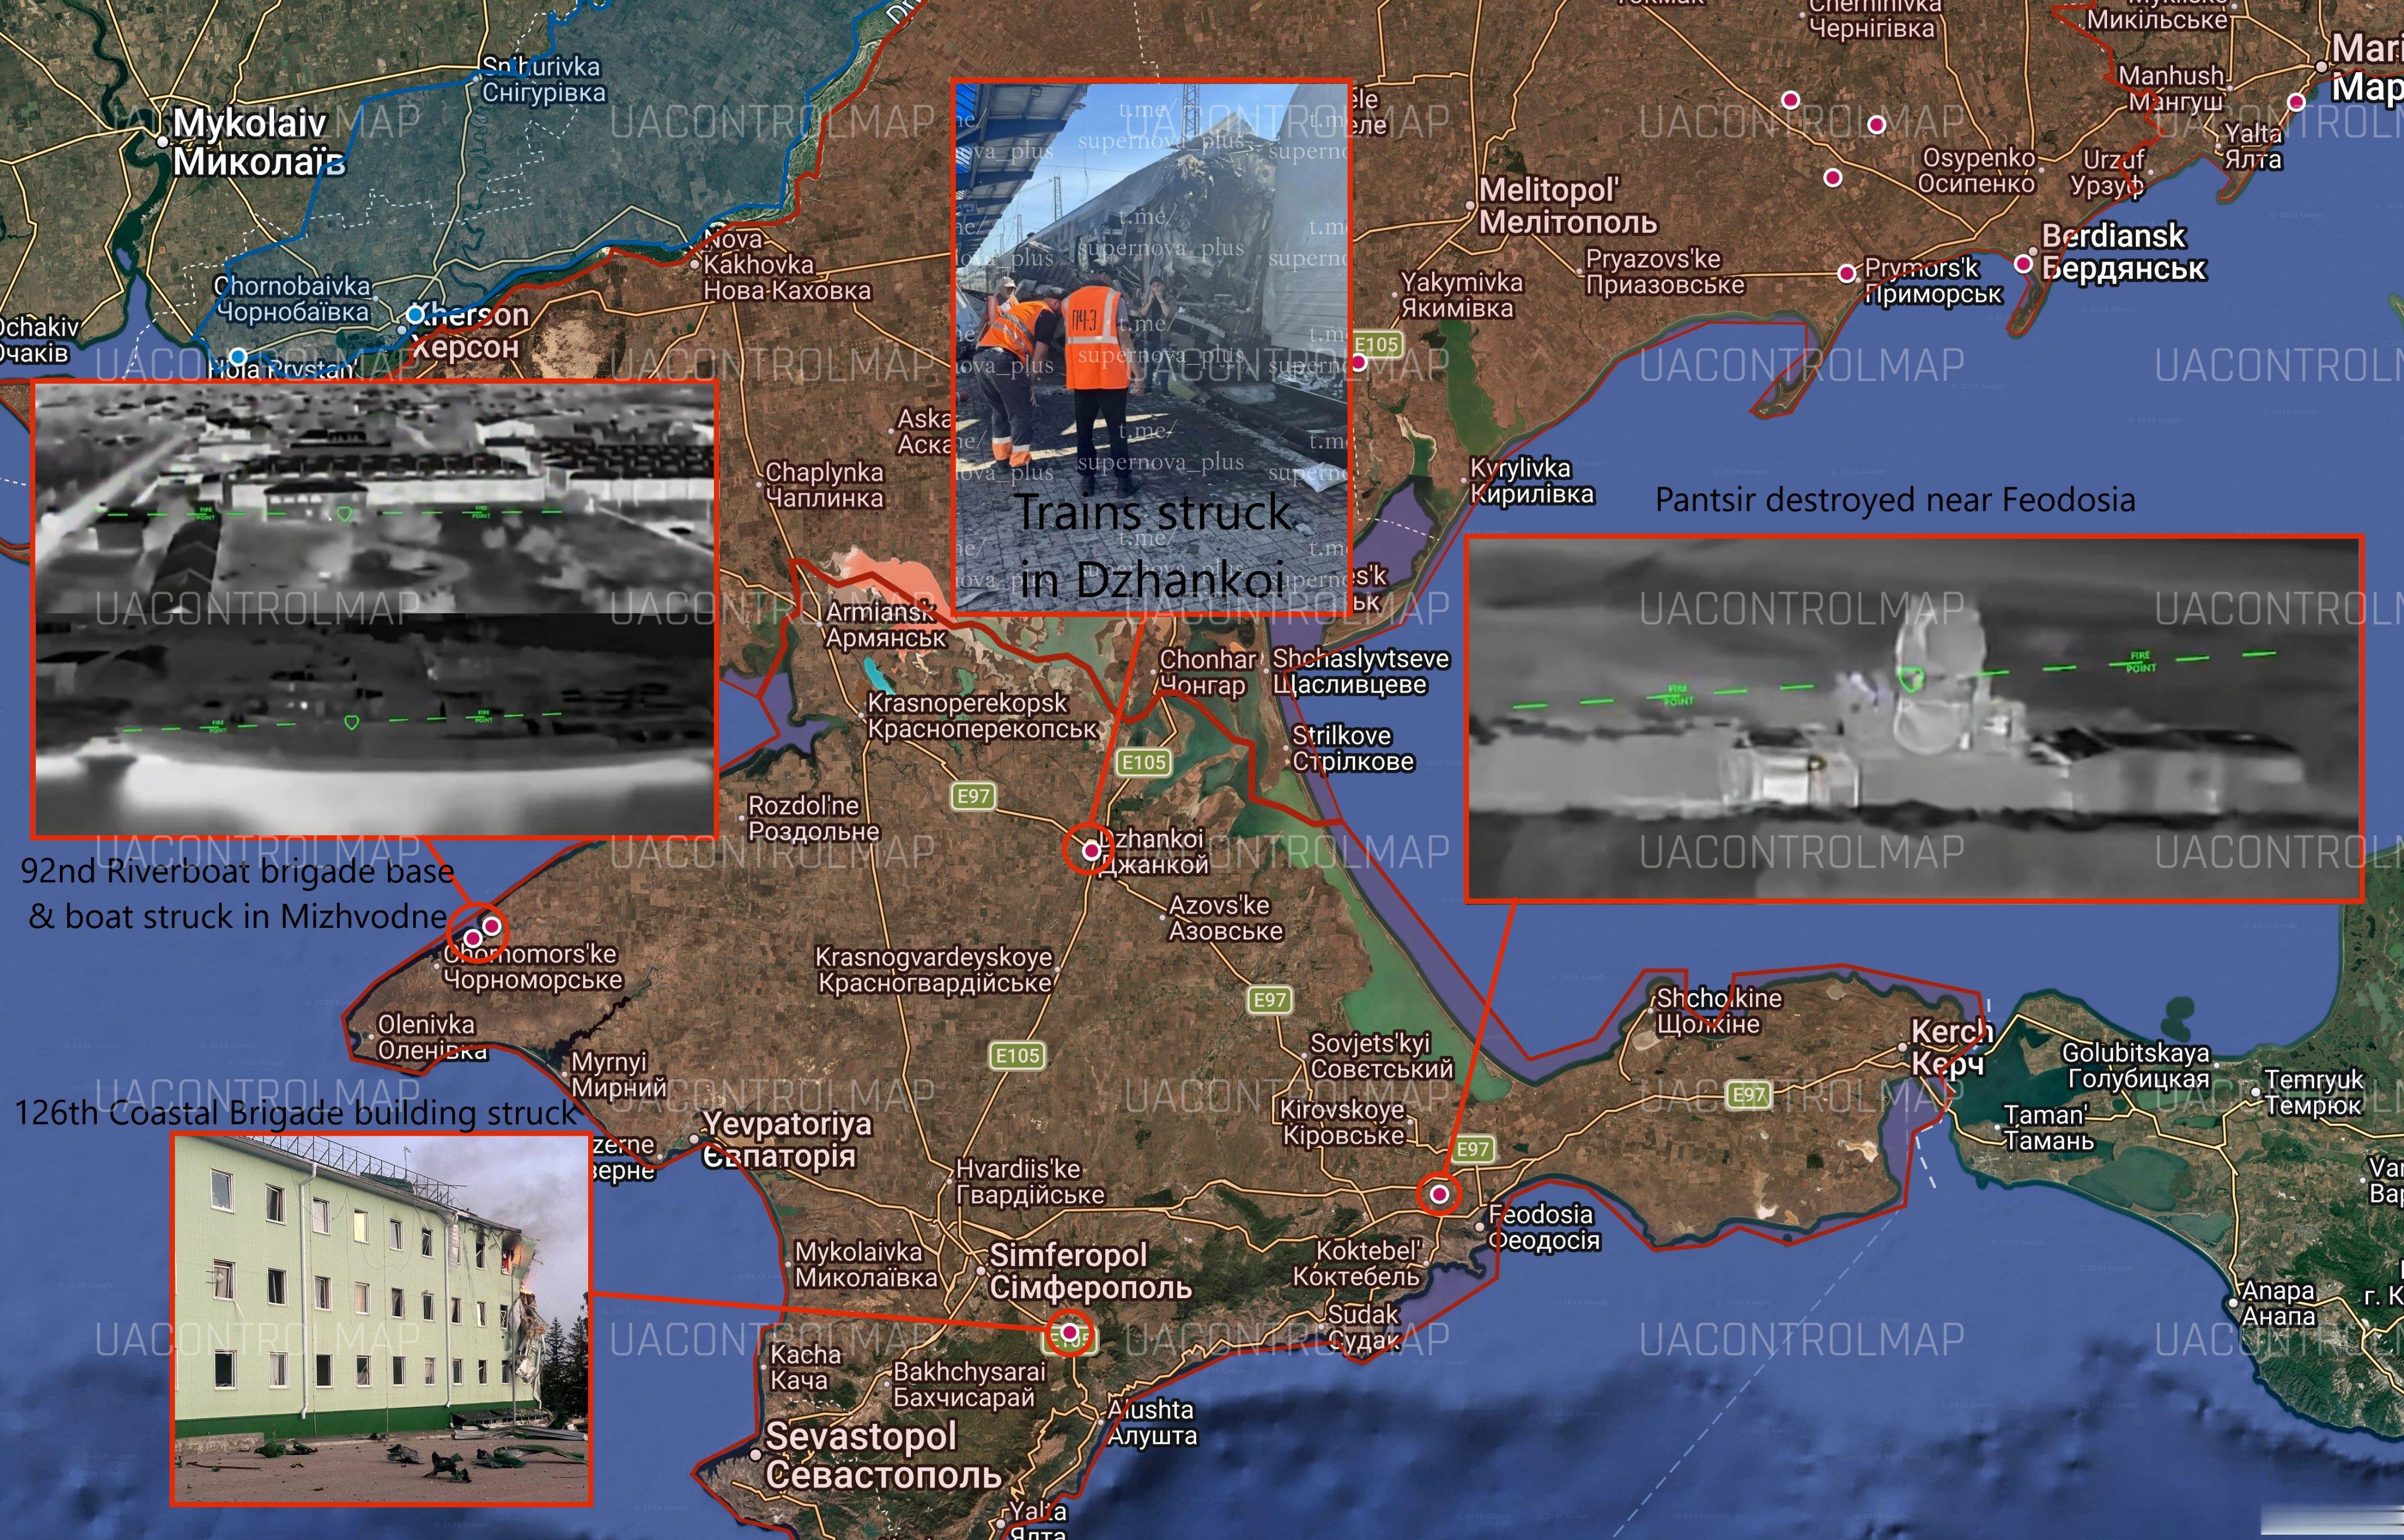2404x1540 pixels.
Task: Click the Rozdol'ne label
Action: (814, 818)
